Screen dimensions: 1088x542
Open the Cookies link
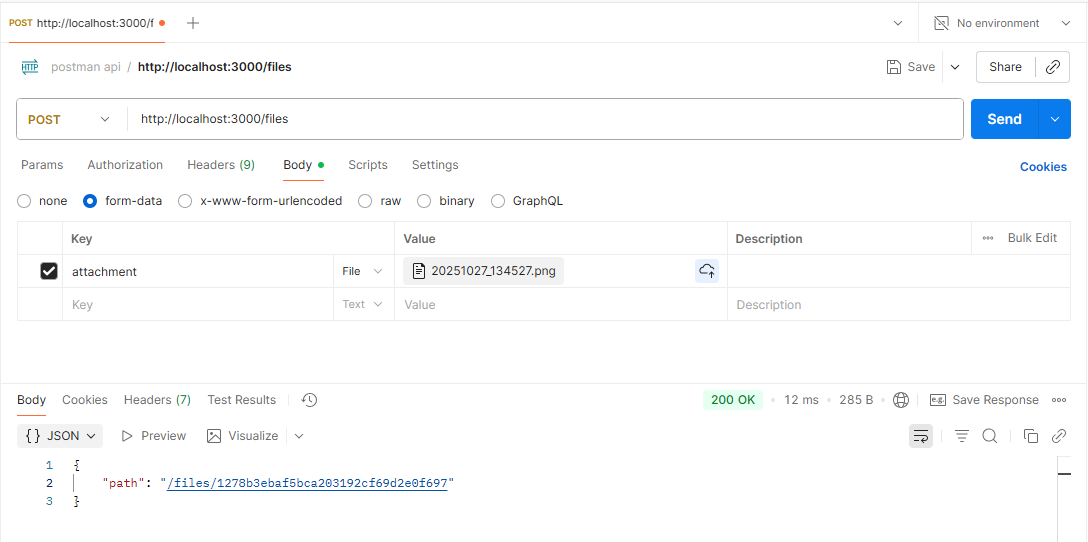[x=1043, y=167]
